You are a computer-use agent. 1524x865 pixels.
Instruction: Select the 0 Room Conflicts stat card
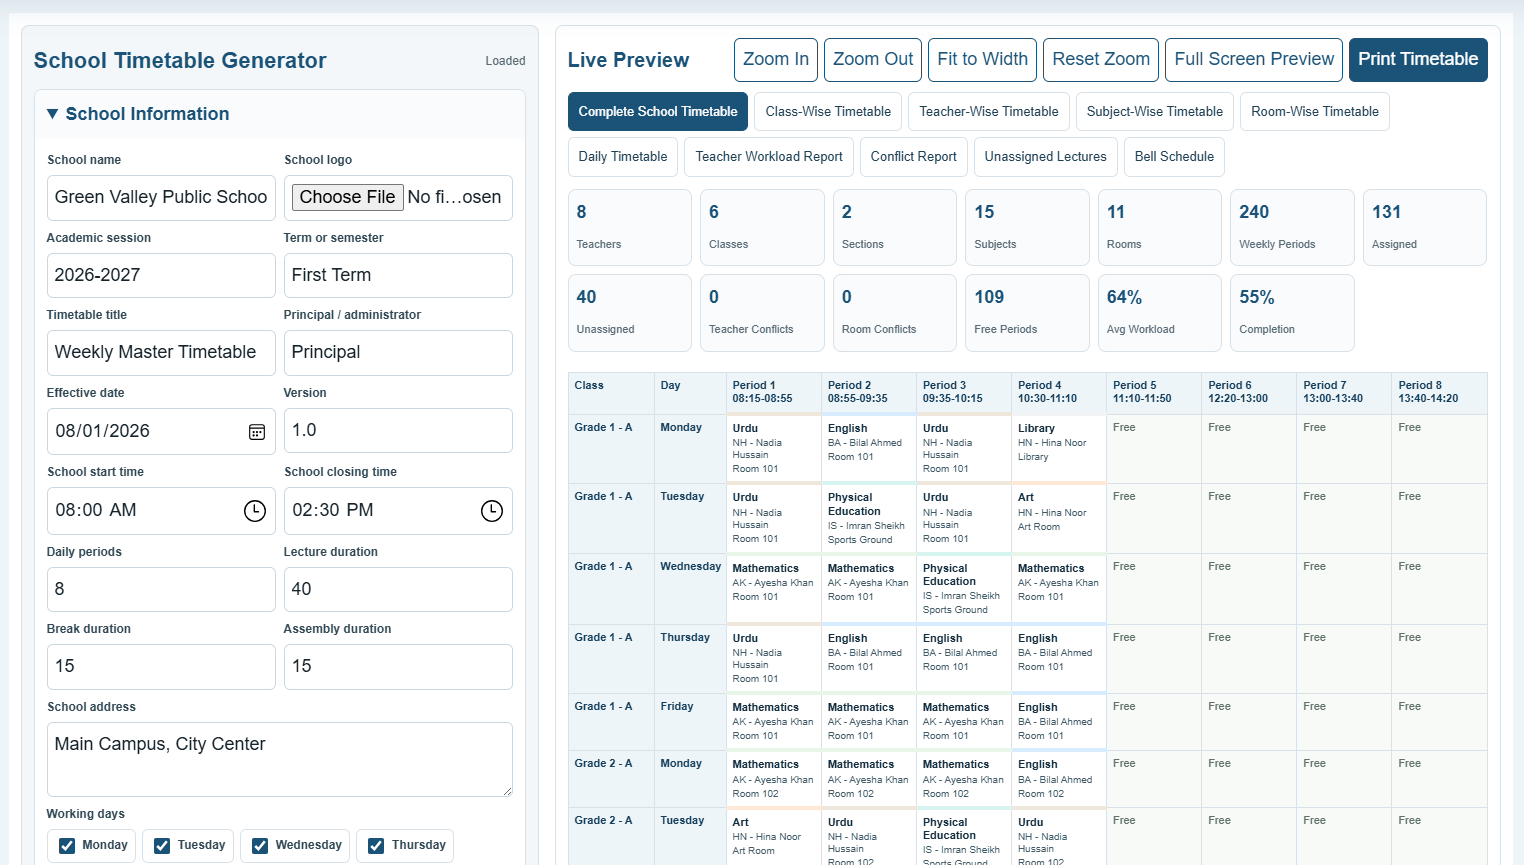(x=895, y=313)
